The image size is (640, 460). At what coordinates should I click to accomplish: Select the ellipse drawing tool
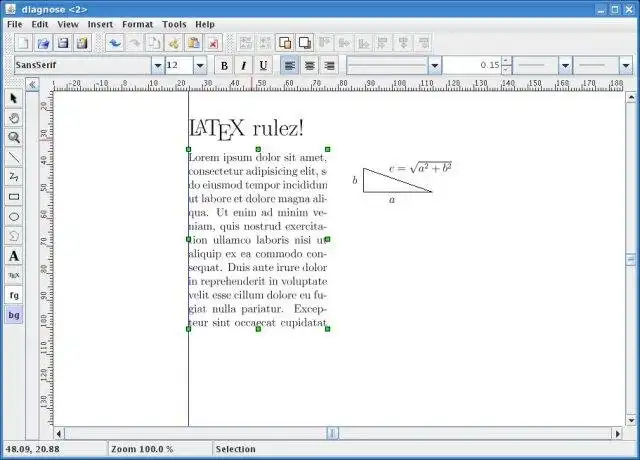(14, 216)
